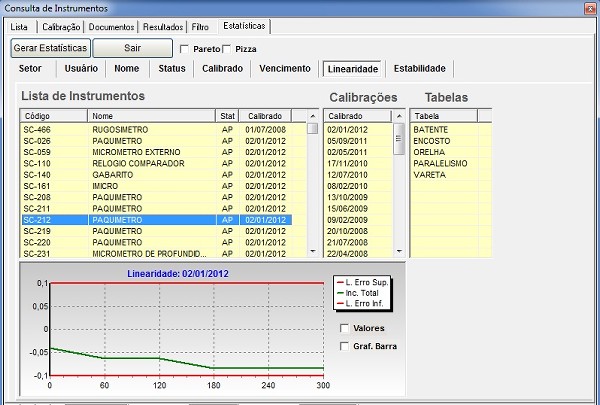Select instrument row SC-219

click(156, 231)
